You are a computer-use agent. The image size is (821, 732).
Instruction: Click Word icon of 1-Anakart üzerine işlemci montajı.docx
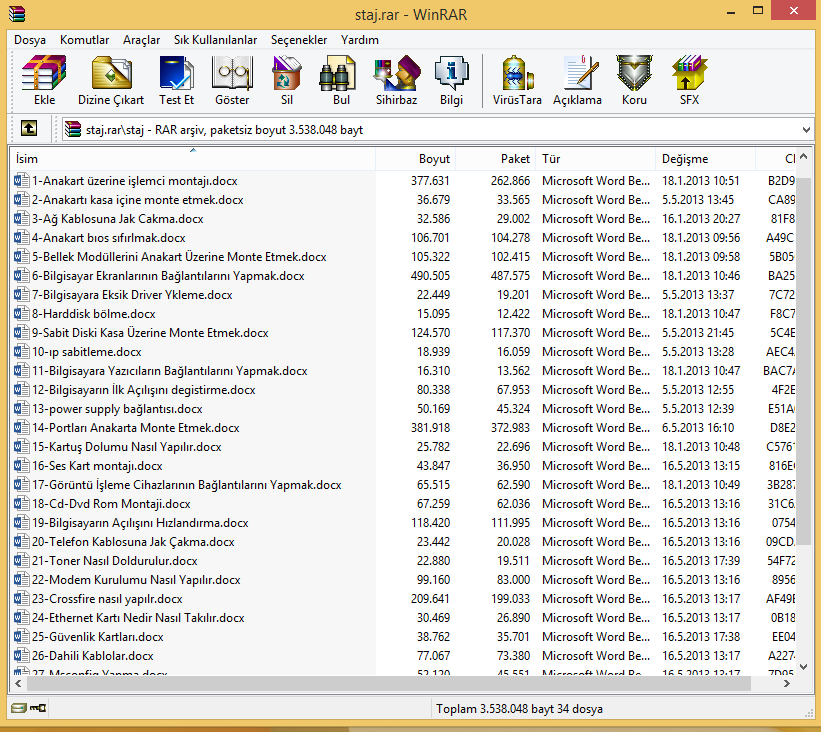click(21, 181)
